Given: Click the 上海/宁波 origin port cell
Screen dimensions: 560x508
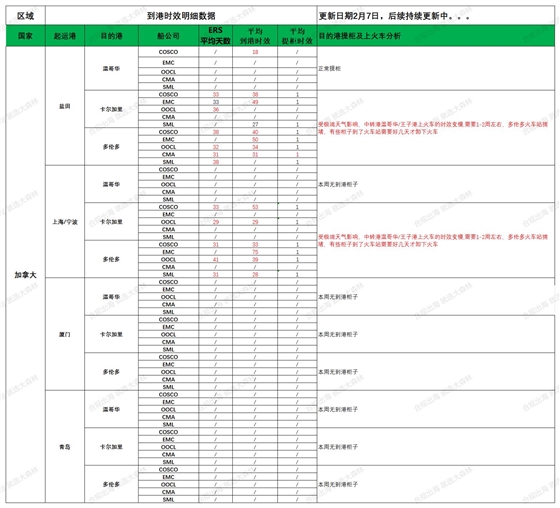Looking at the screenshot, I should (65, 222).
